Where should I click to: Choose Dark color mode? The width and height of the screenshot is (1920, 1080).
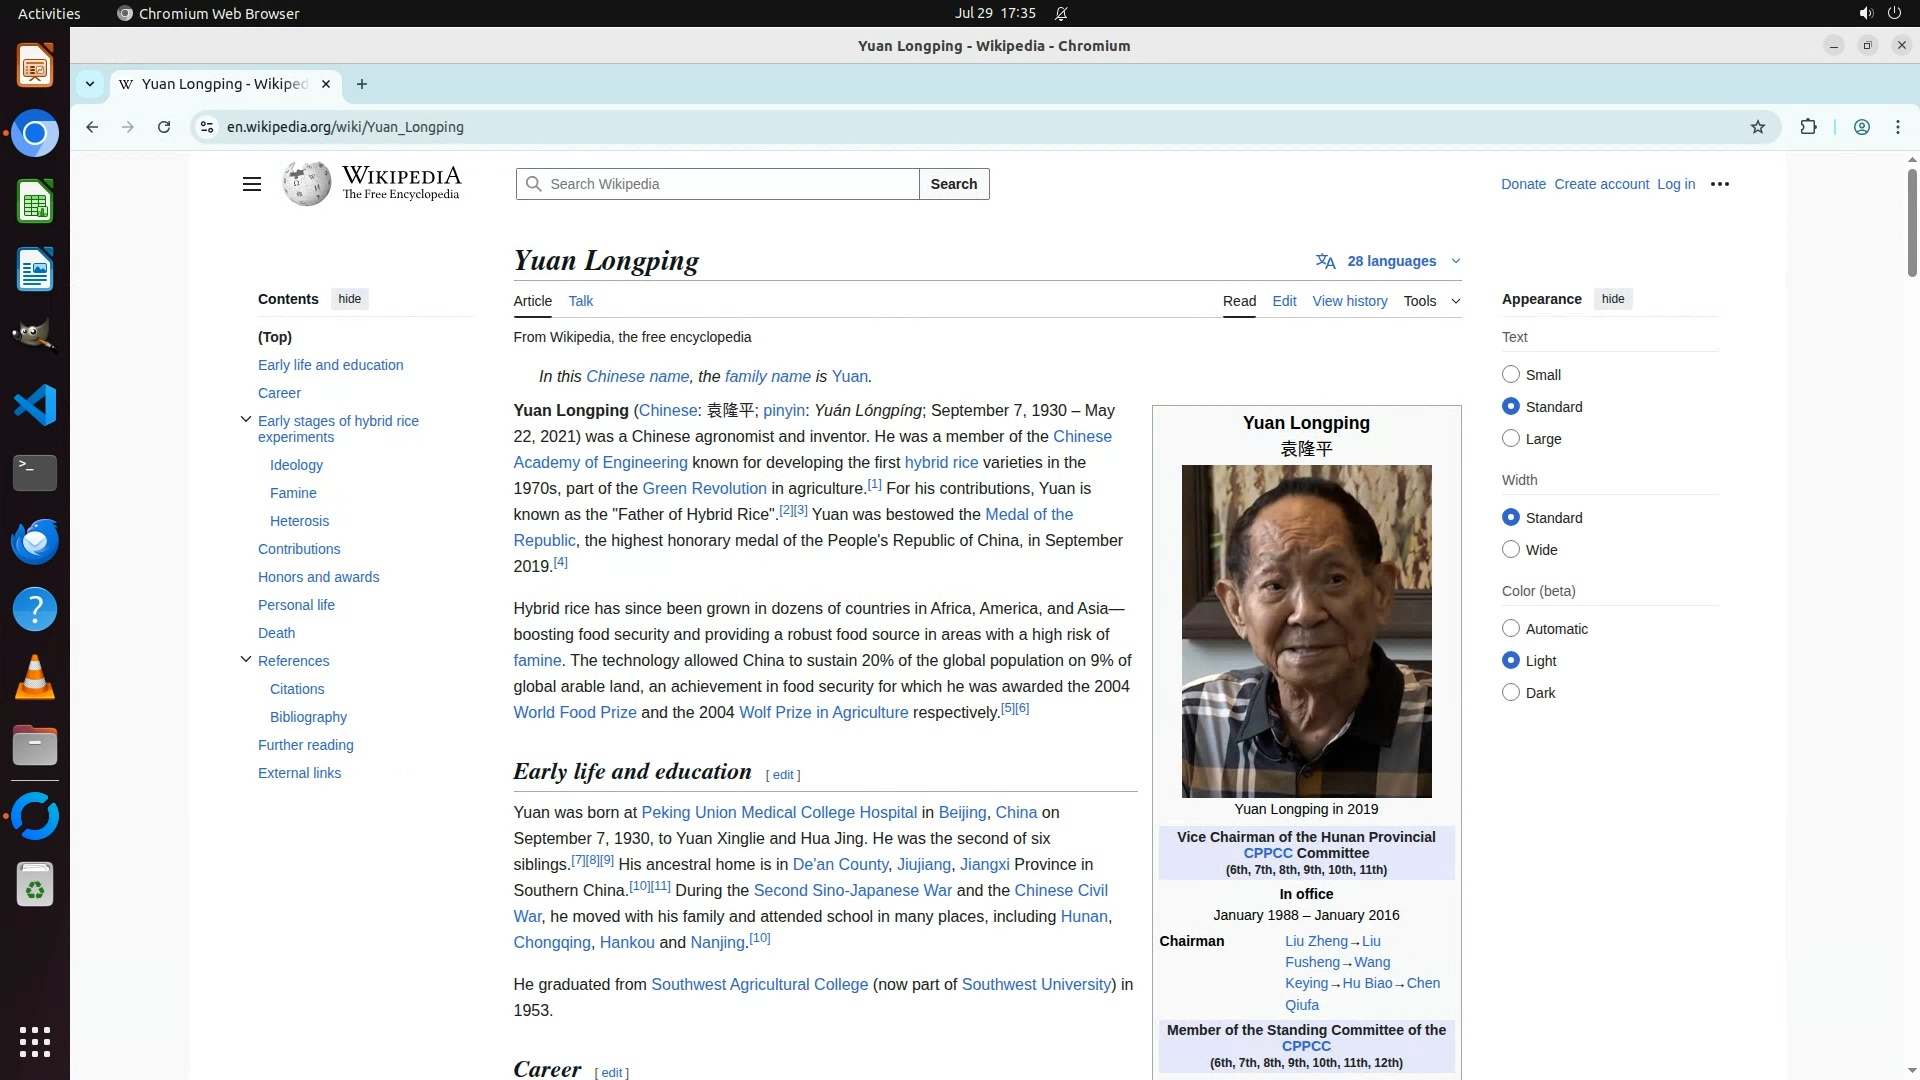click(x=1511, y=693)
